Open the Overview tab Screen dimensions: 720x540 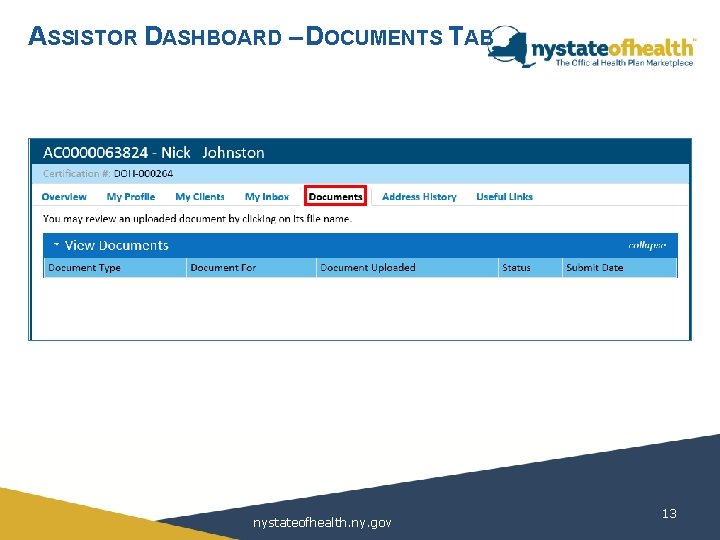[x=64, y=197]
